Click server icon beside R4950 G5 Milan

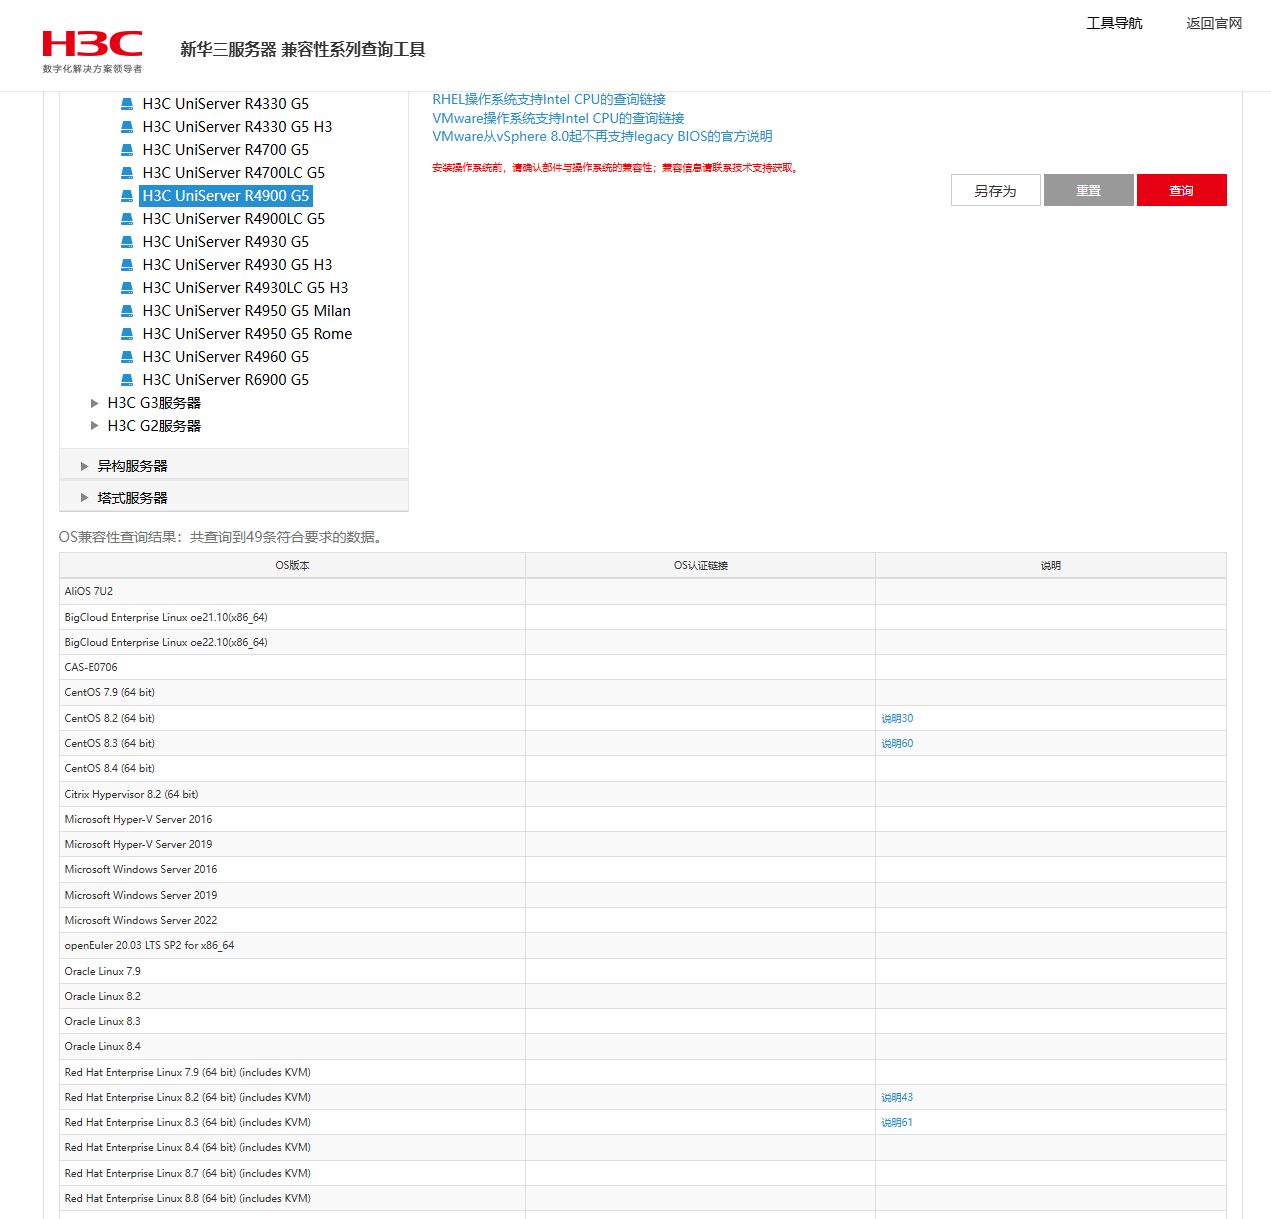click(x=127, y=311)
